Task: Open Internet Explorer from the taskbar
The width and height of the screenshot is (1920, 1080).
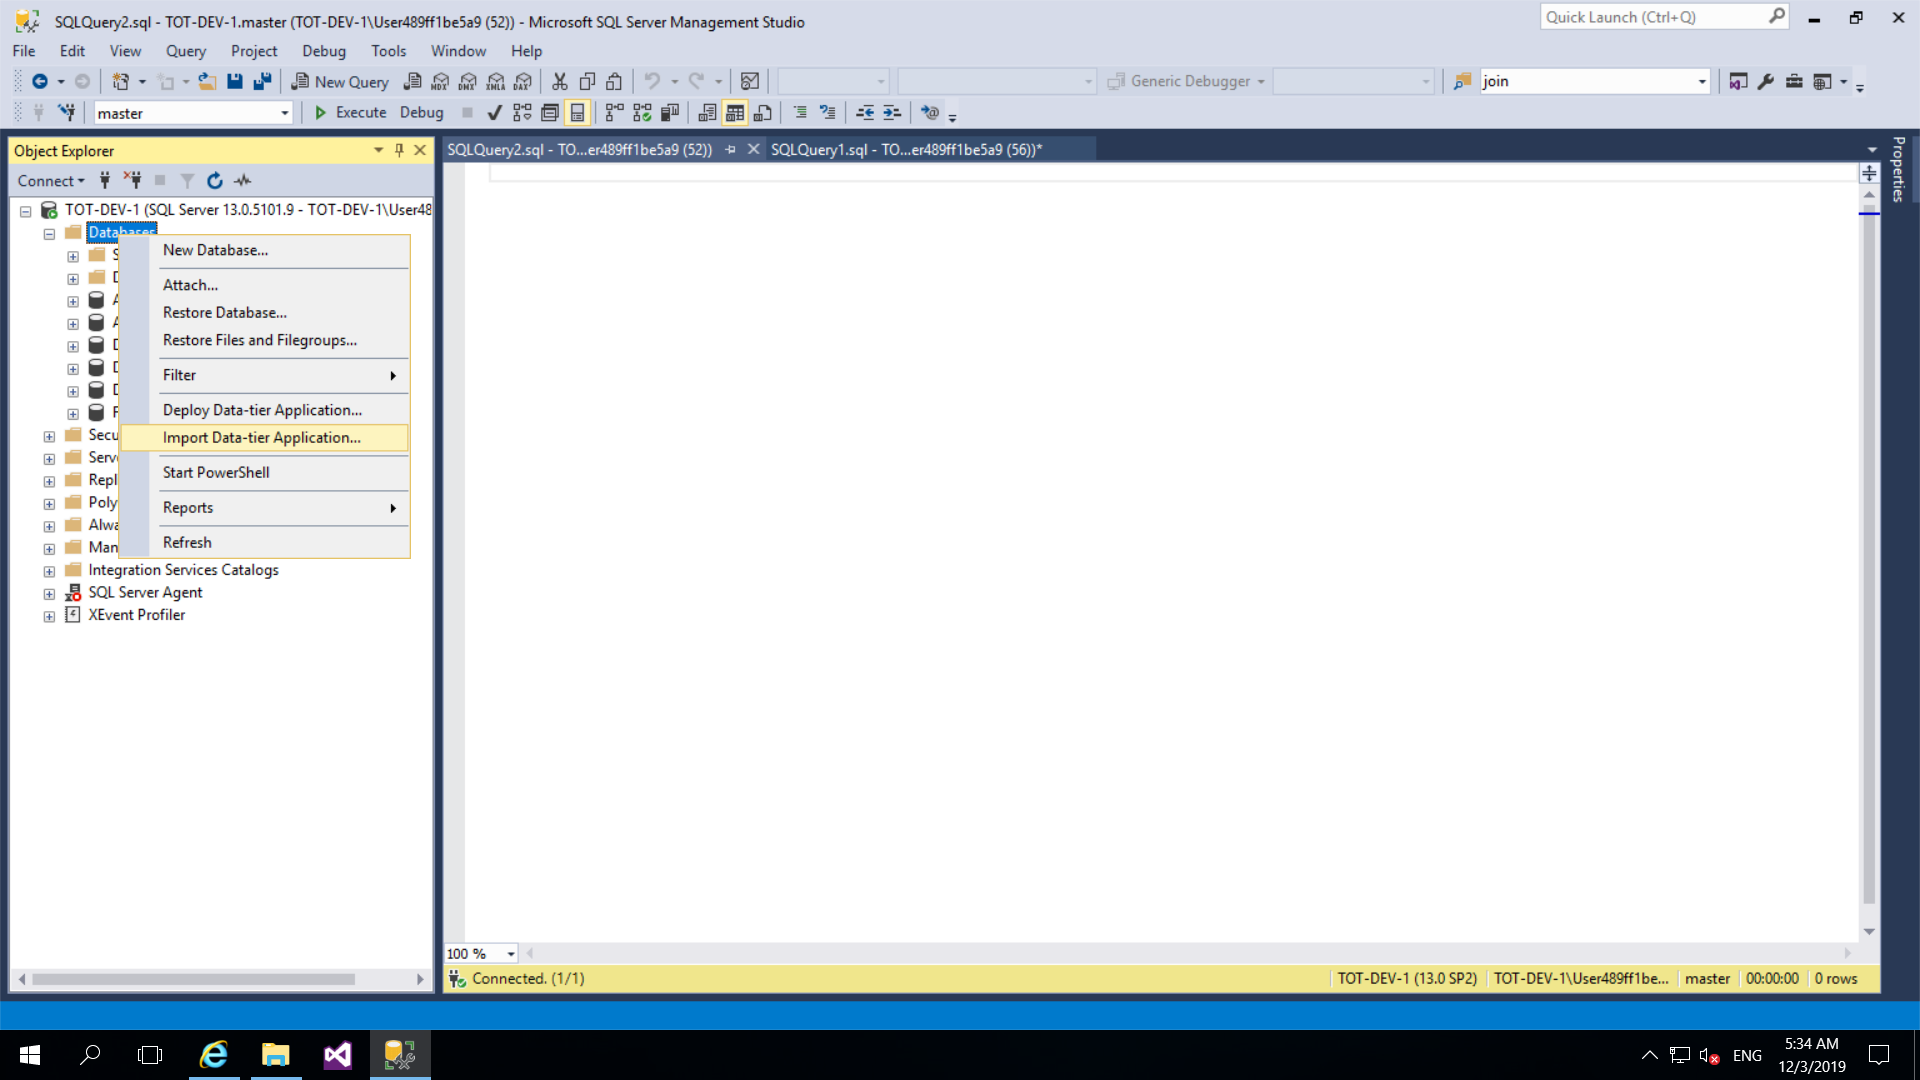Action: [x=214, y=1055]
